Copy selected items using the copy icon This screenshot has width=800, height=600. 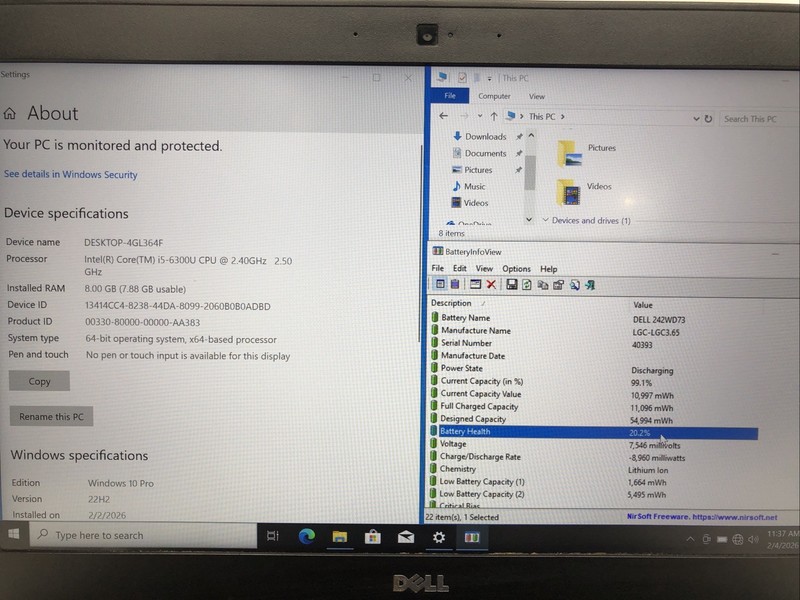click(543, 285)
